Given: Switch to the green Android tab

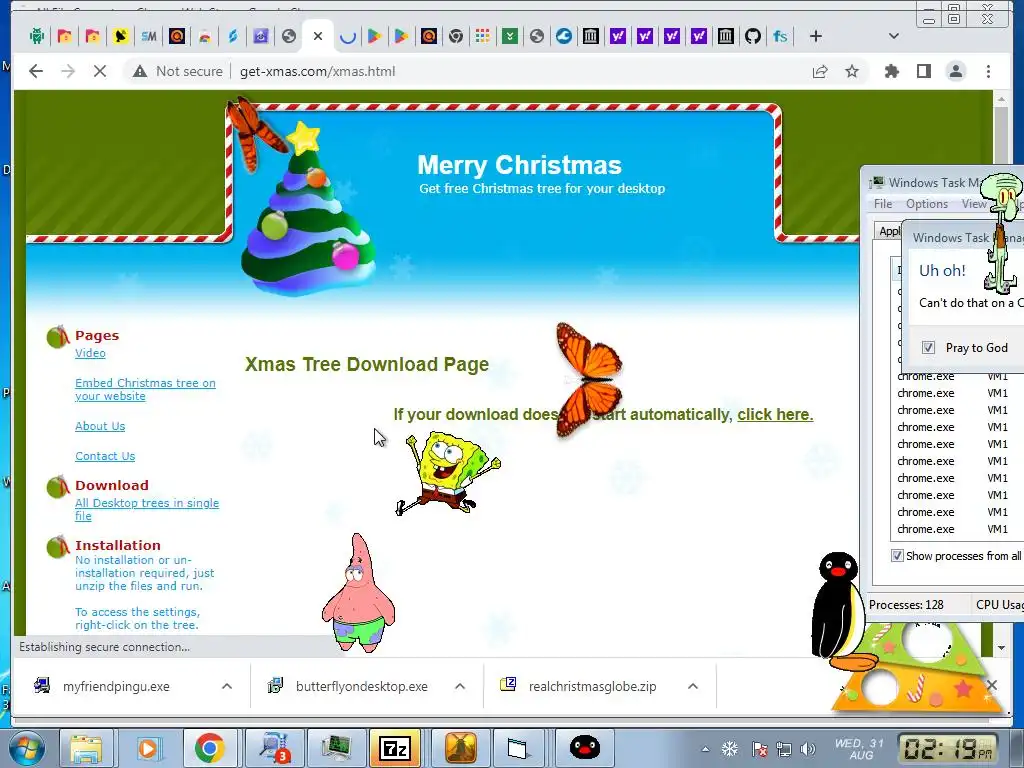Looking at the screenshot, I should click(37, 37).
